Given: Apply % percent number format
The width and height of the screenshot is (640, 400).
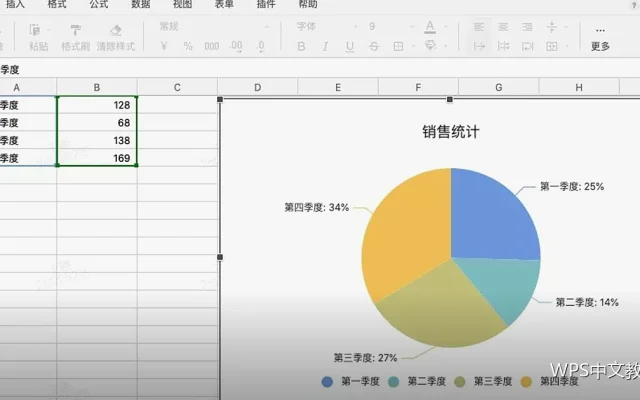Looking at the screenshot, I should coord(188,46).
